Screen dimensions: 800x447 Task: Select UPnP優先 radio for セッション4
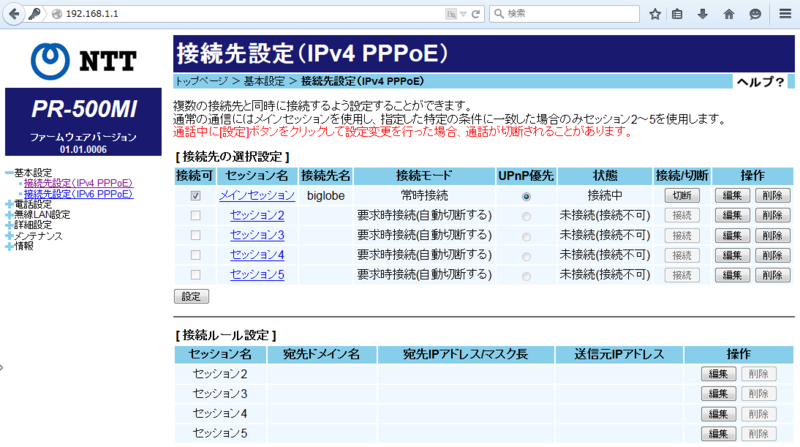coord(526,257)
